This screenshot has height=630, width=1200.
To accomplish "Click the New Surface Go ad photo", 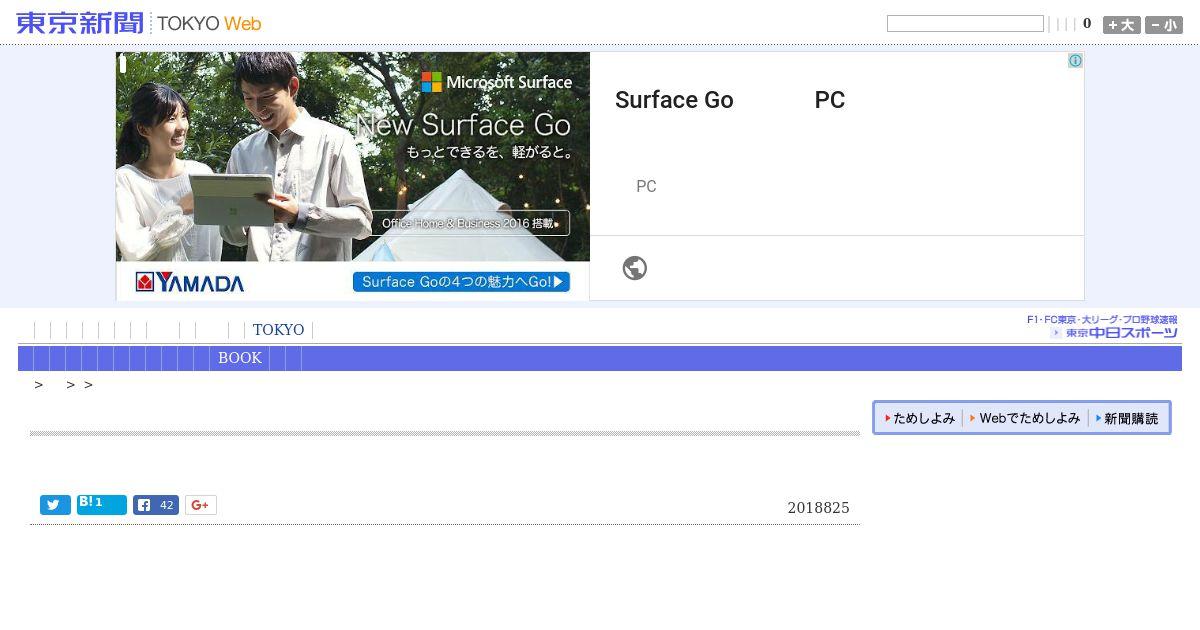I will click(353, 157).
